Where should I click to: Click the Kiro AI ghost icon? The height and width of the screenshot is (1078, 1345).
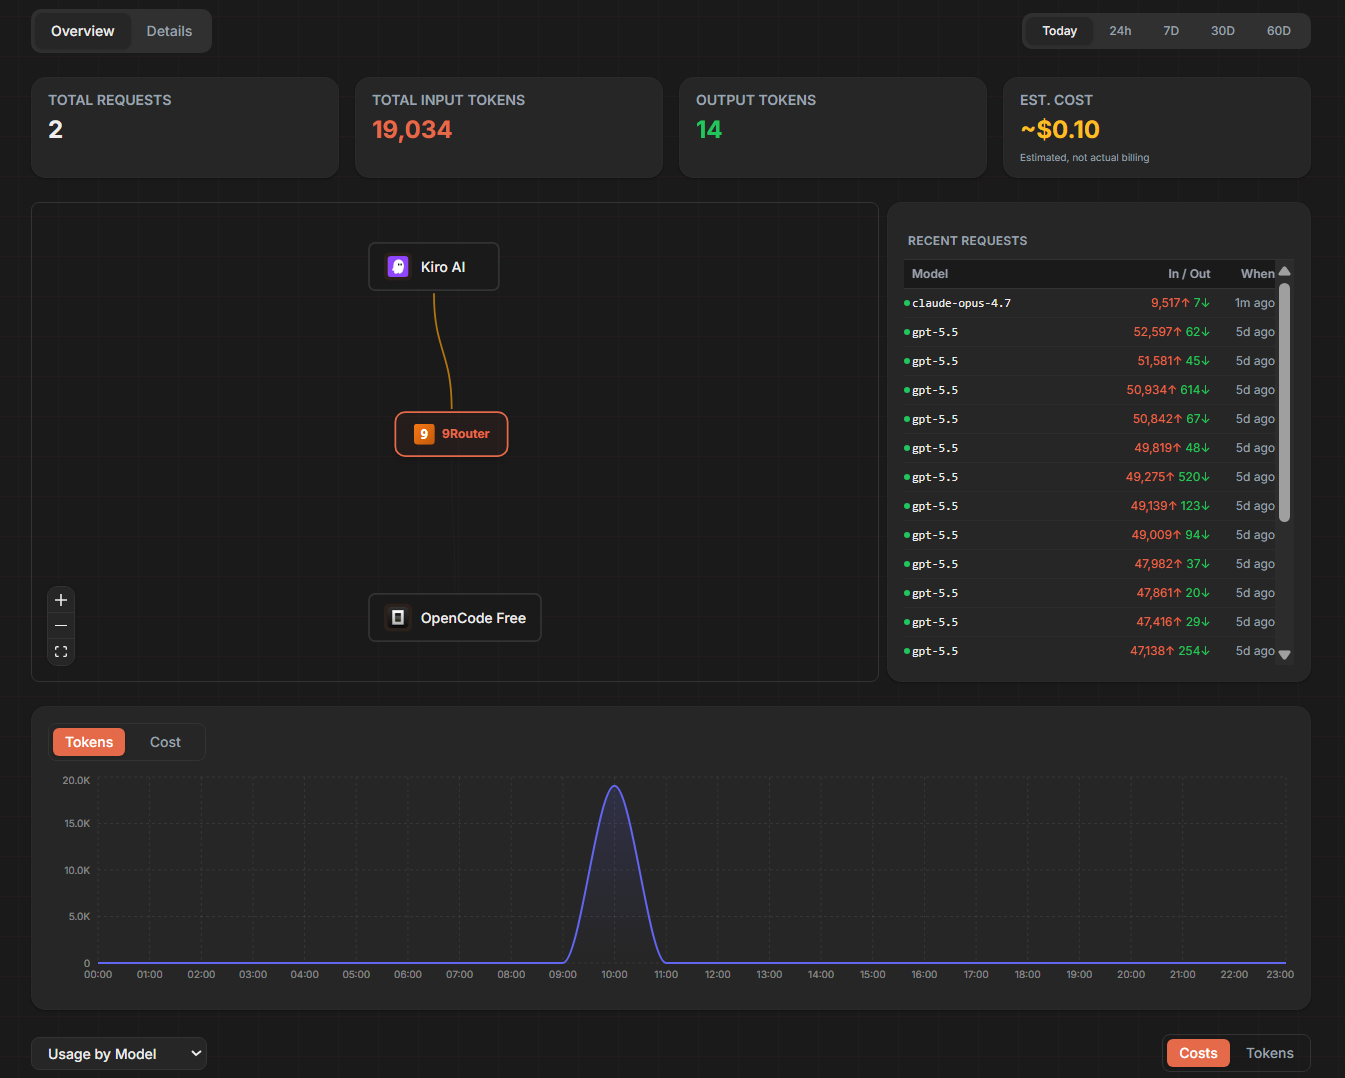398,267
